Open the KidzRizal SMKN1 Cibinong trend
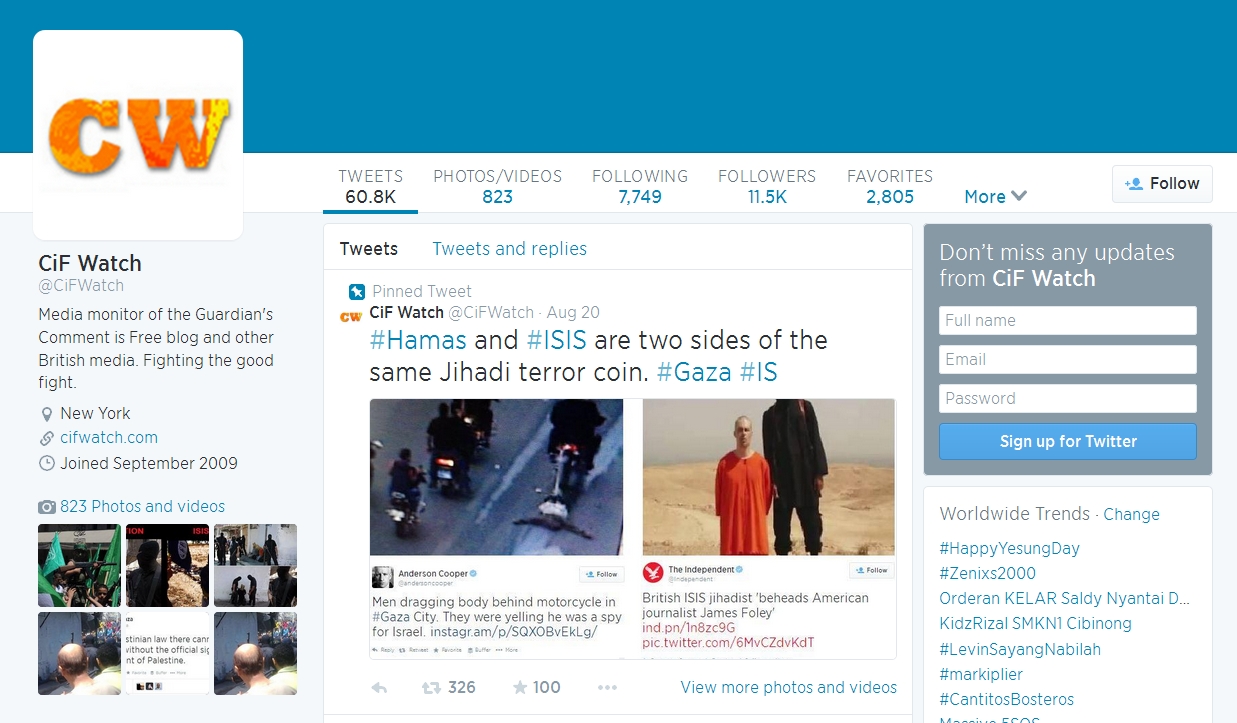 (x=1035, y=624)
